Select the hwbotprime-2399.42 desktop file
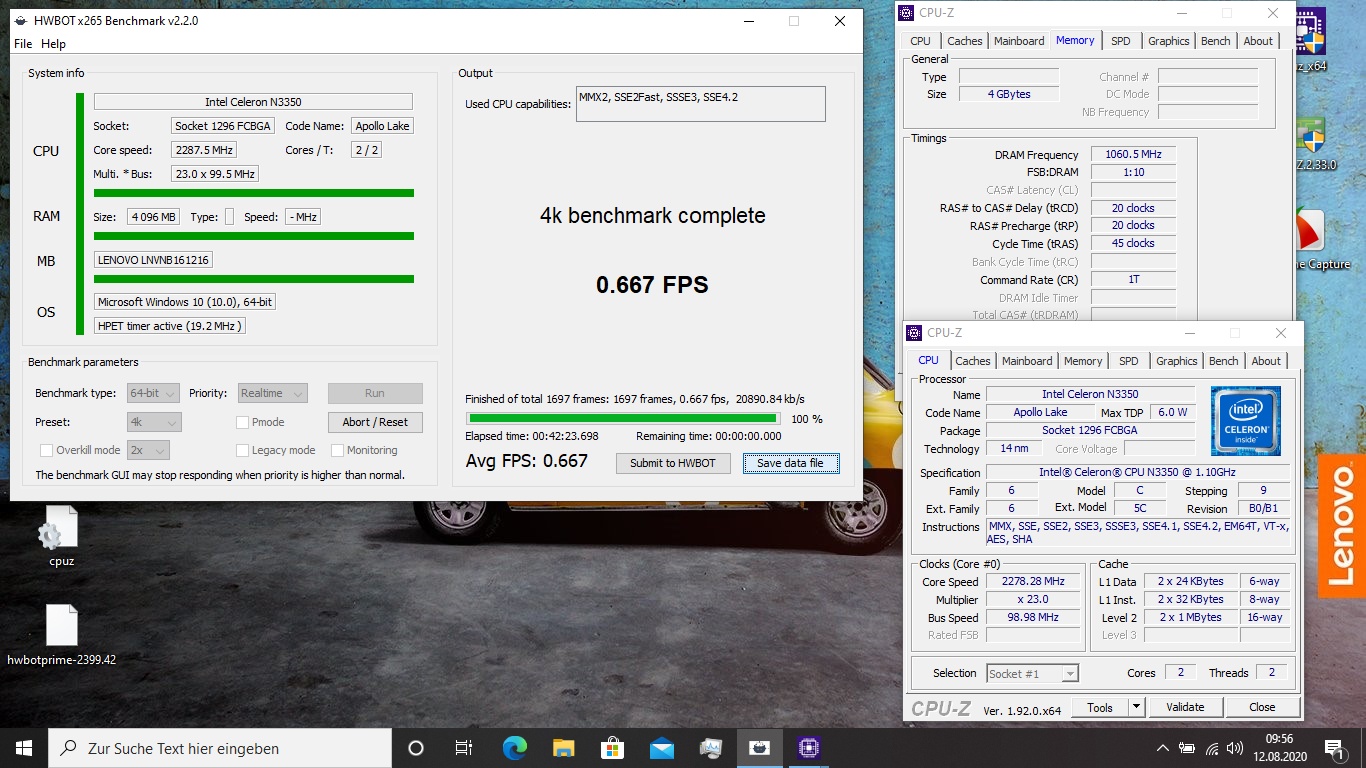The width and height of the screenshot is (1366, 768). pos(61,635)
